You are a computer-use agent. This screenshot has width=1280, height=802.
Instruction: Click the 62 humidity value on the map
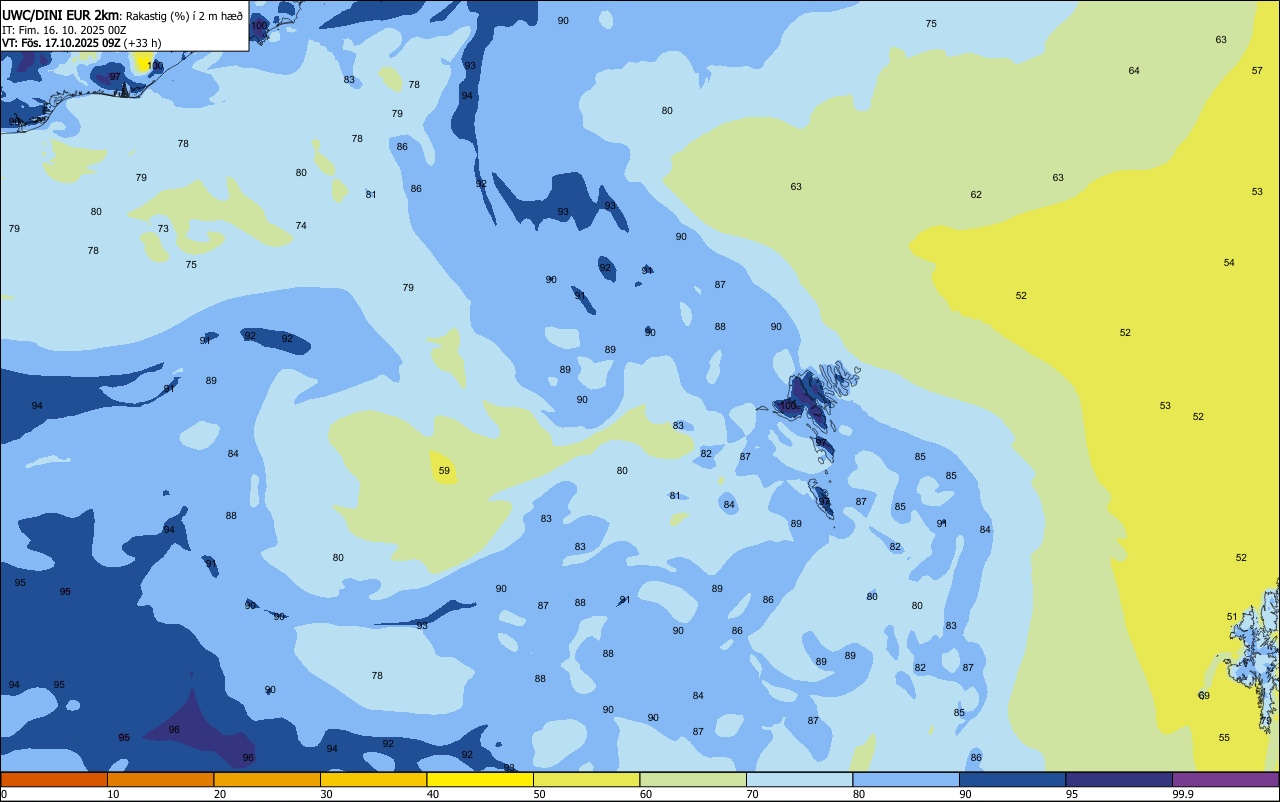coord(976,195)
